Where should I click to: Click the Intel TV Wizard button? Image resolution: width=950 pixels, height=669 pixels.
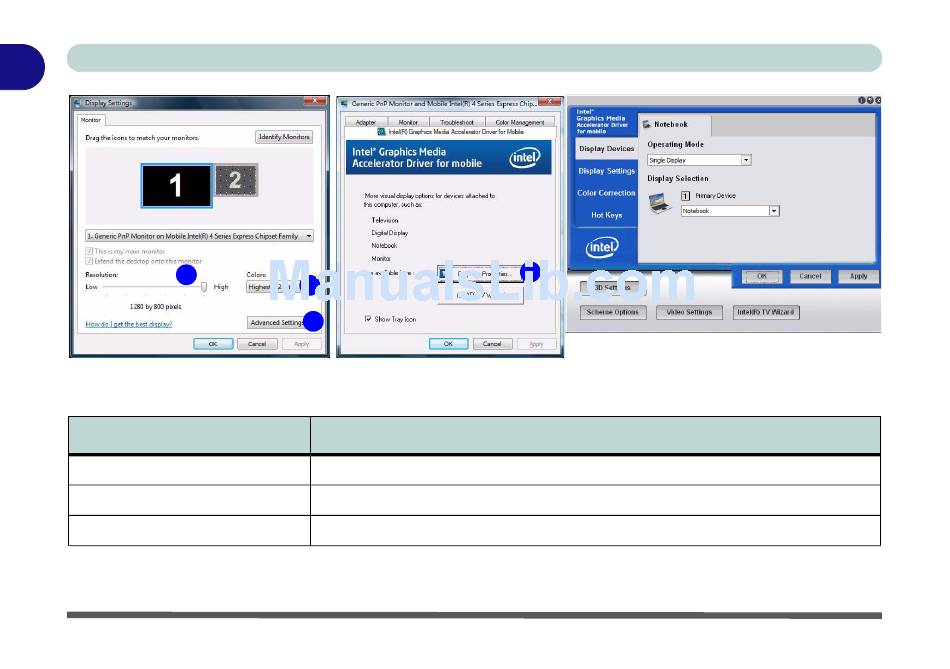click(x=766, y=313)
